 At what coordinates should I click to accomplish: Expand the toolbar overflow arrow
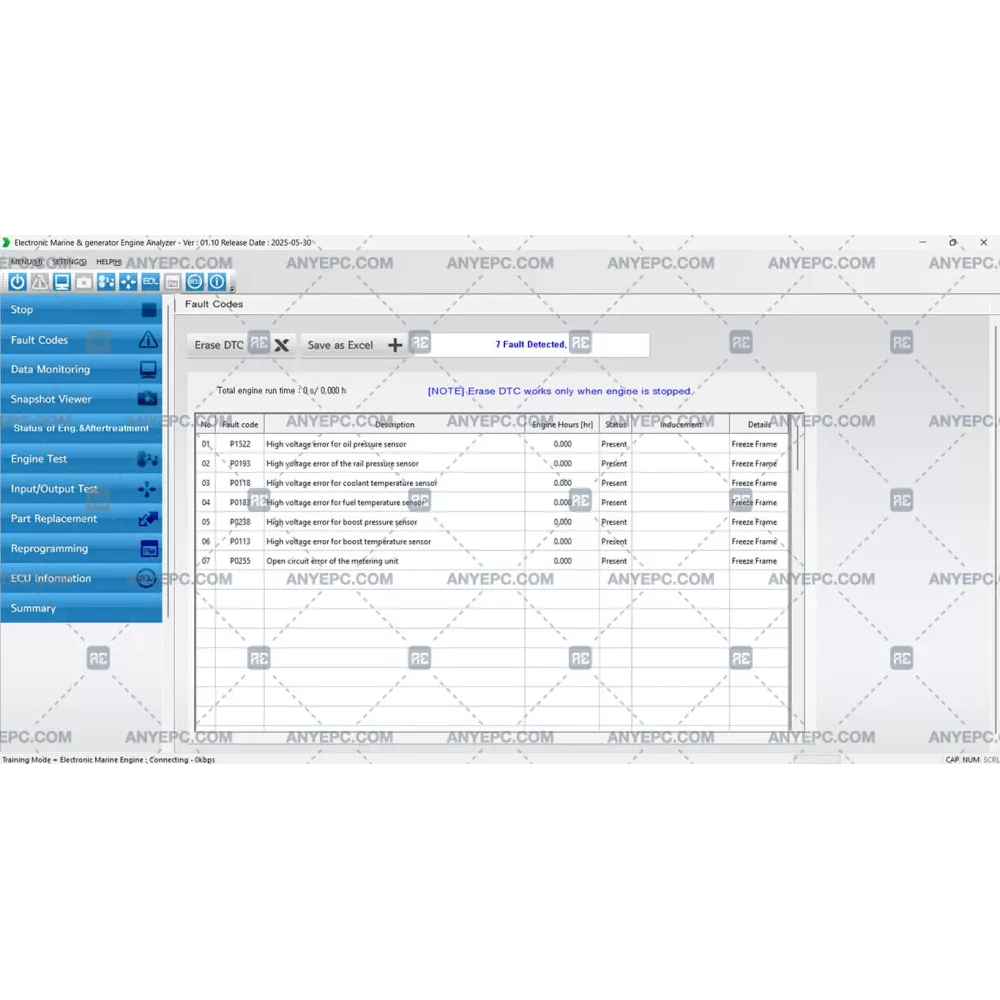pyautogui.click(x=232, y=290)
